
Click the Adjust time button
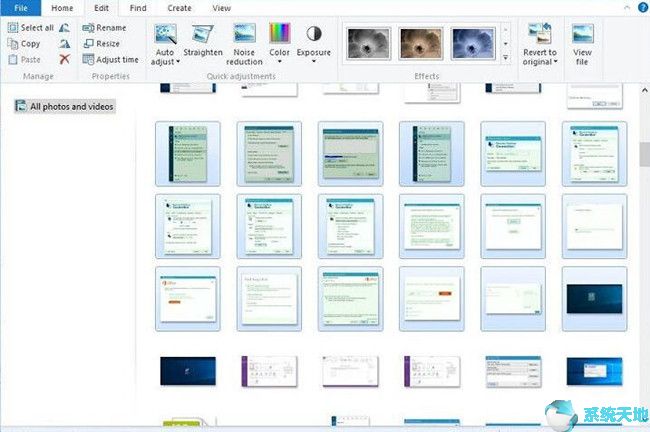(x=111, y=60)
